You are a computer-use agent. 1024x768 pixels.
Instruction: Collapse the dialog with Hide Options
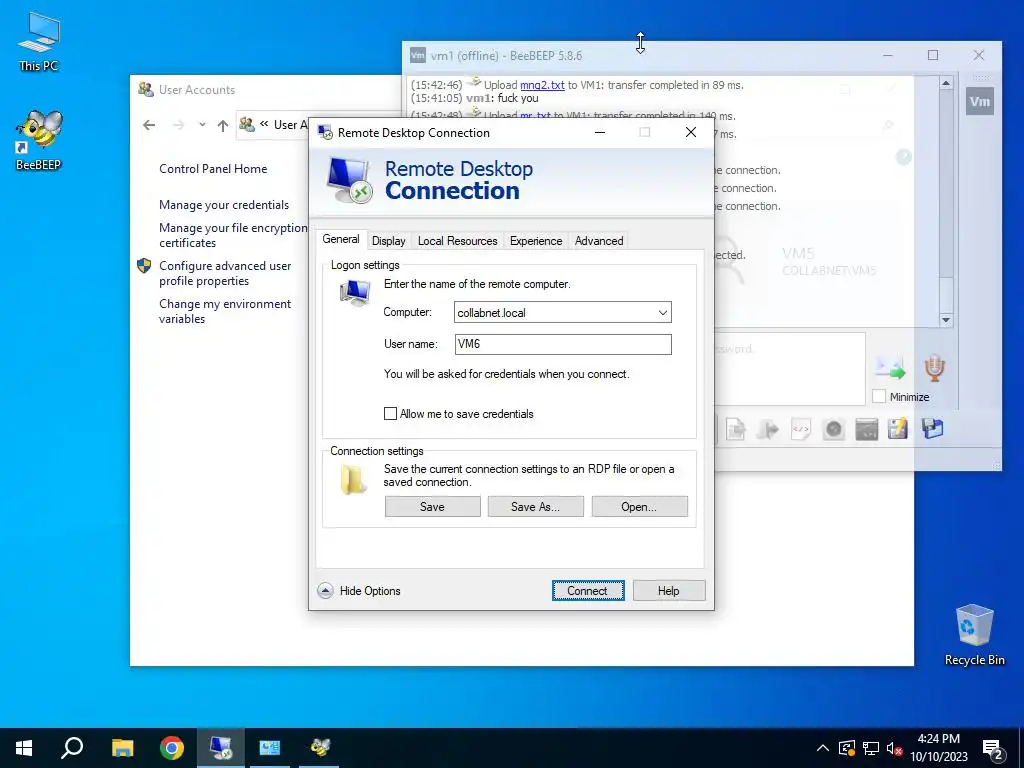[x=359, y=591]
